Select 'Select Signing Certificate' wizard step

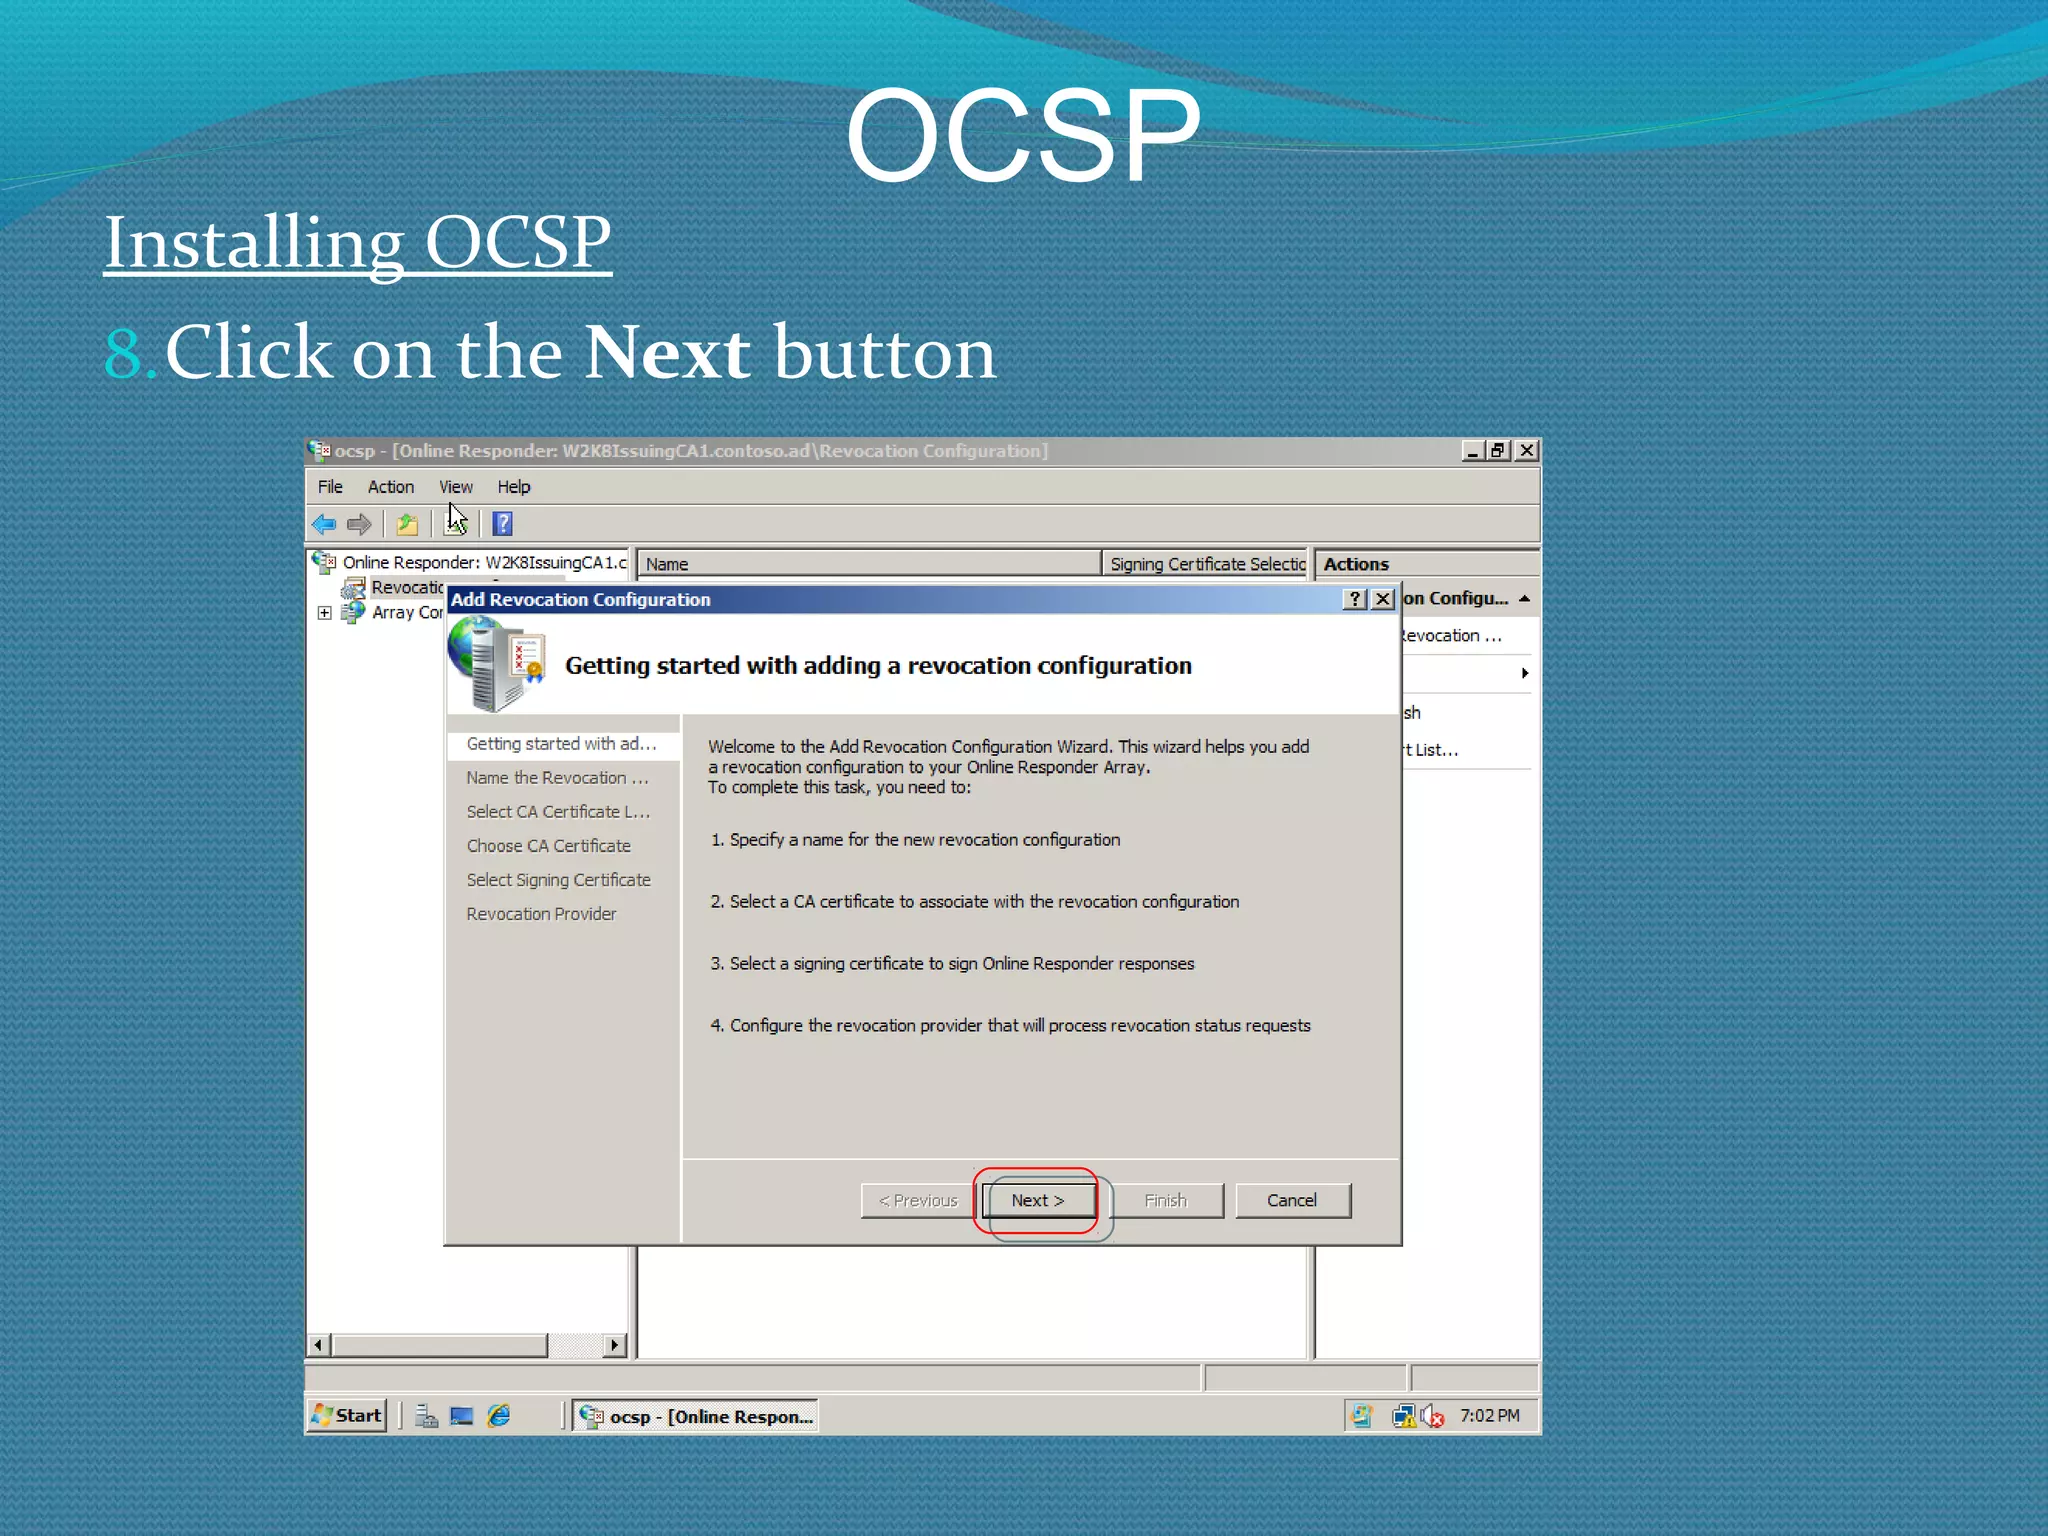coord(558,880)
